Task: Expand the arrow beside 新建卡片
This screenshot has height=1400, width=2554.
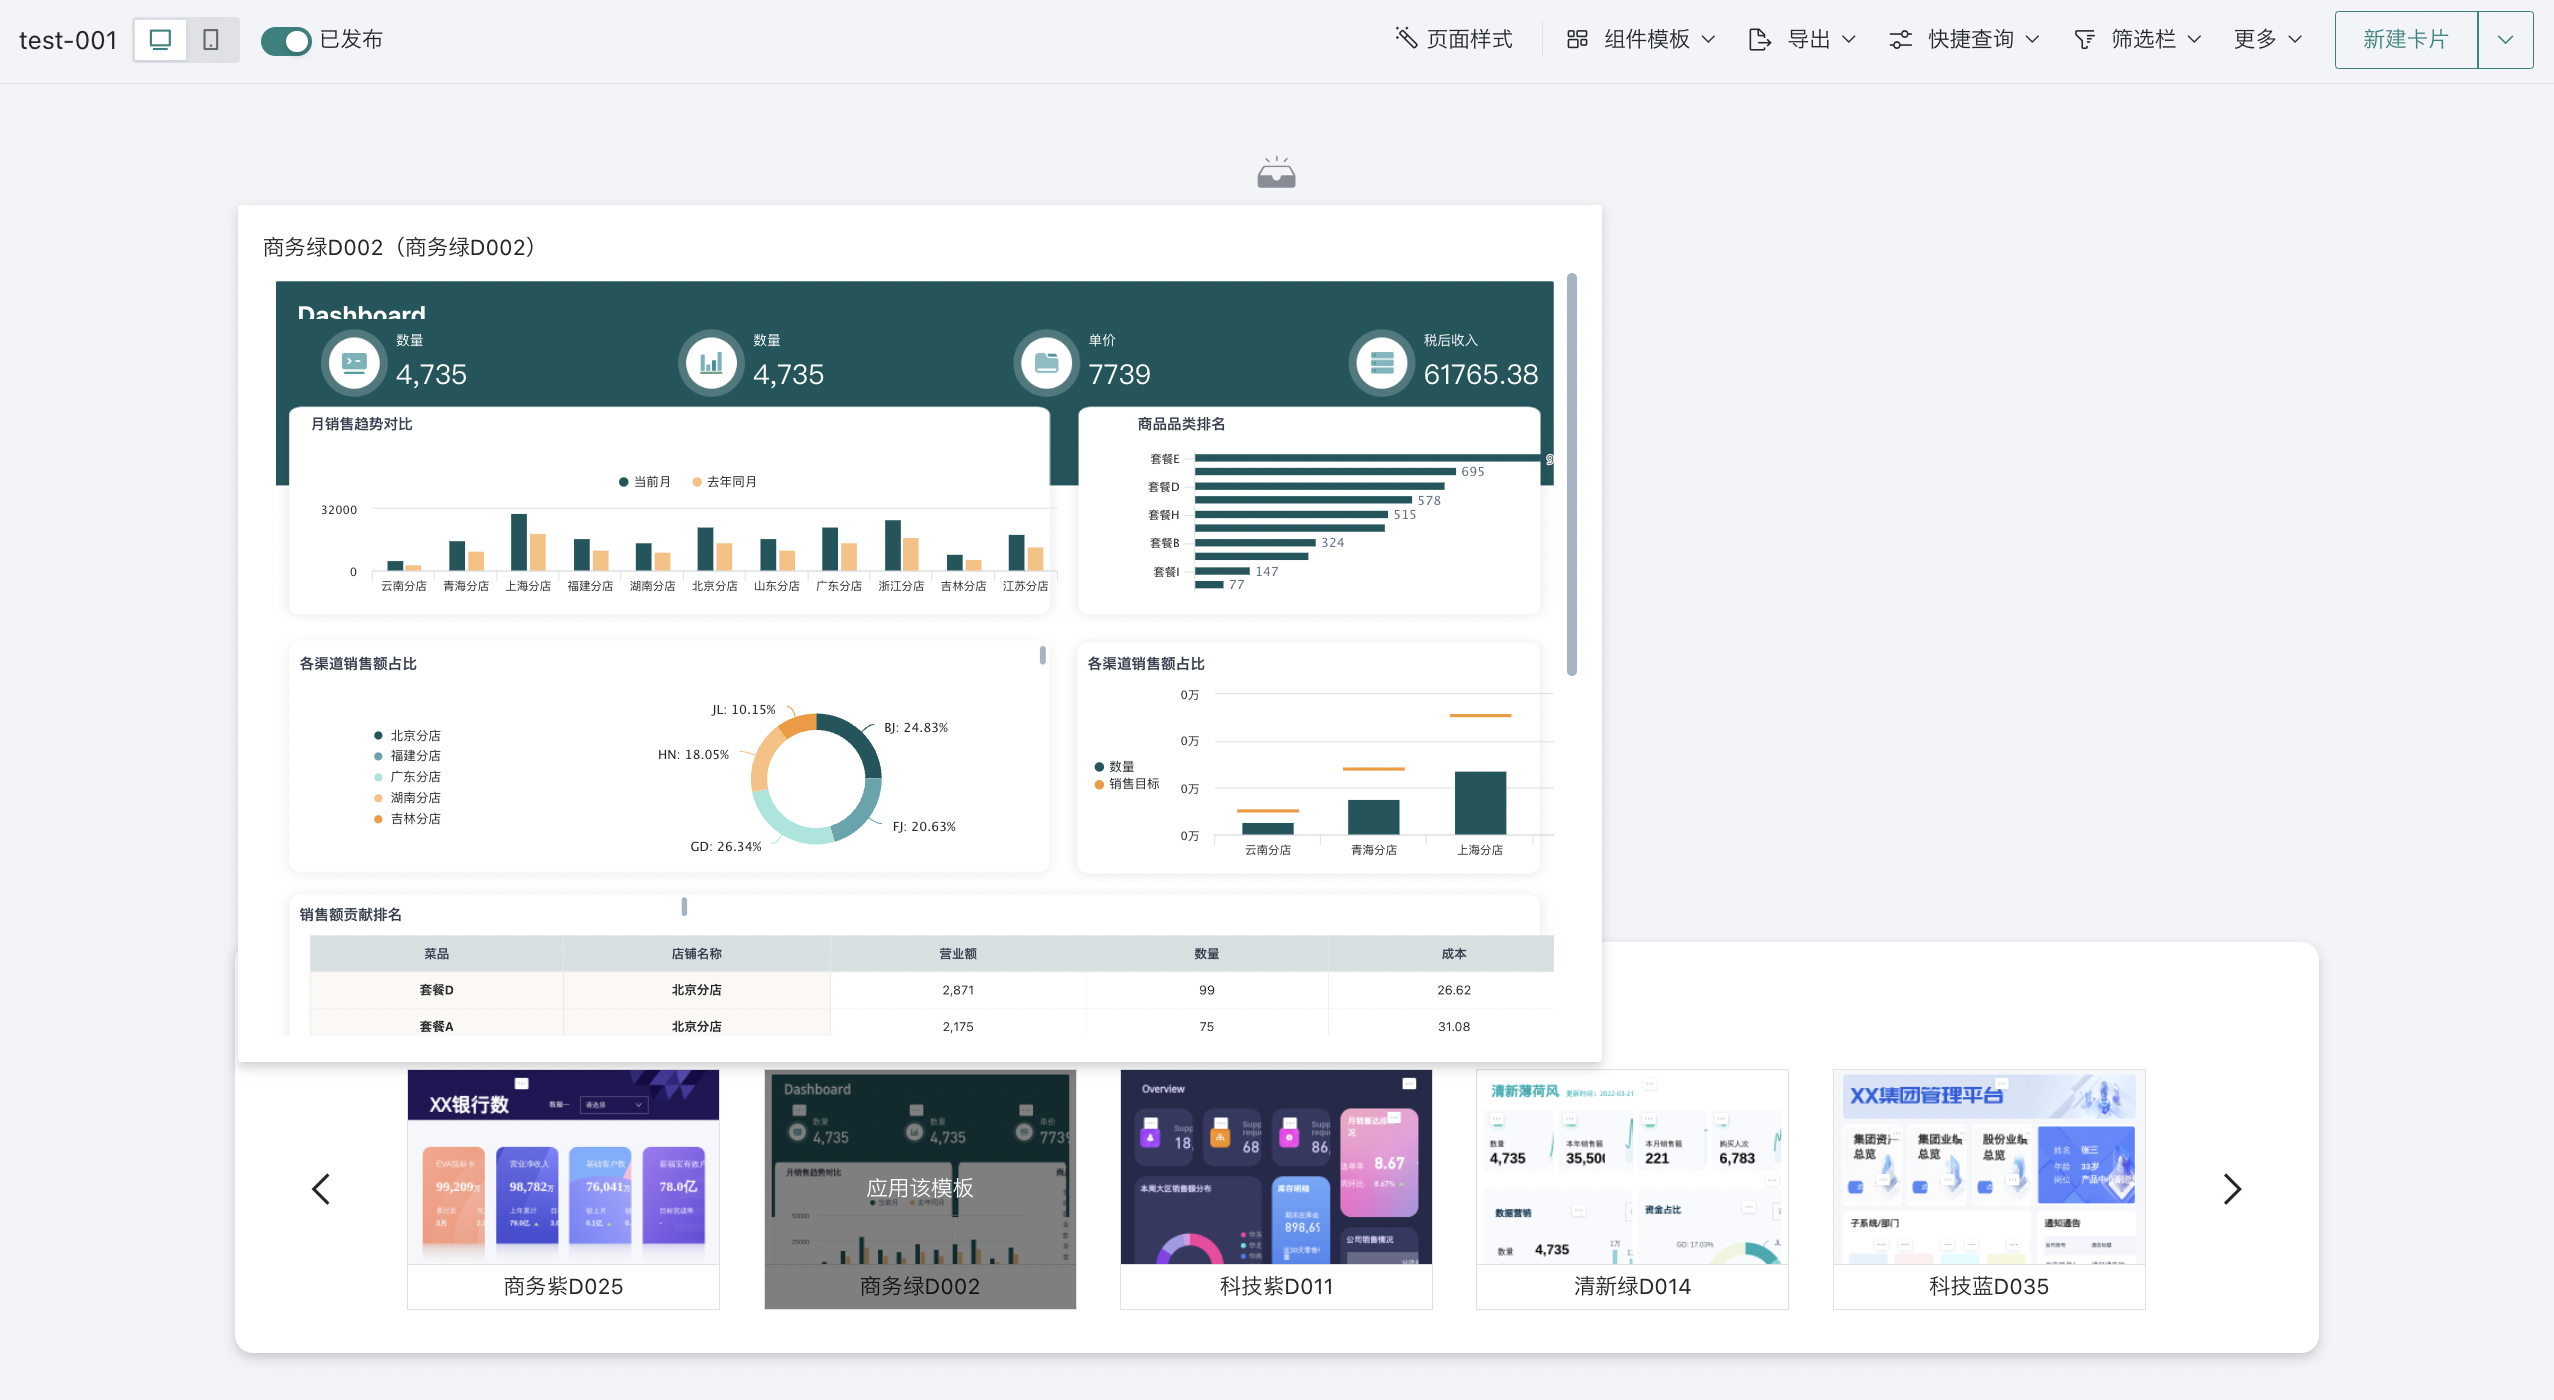Action: coord(2505,40)
